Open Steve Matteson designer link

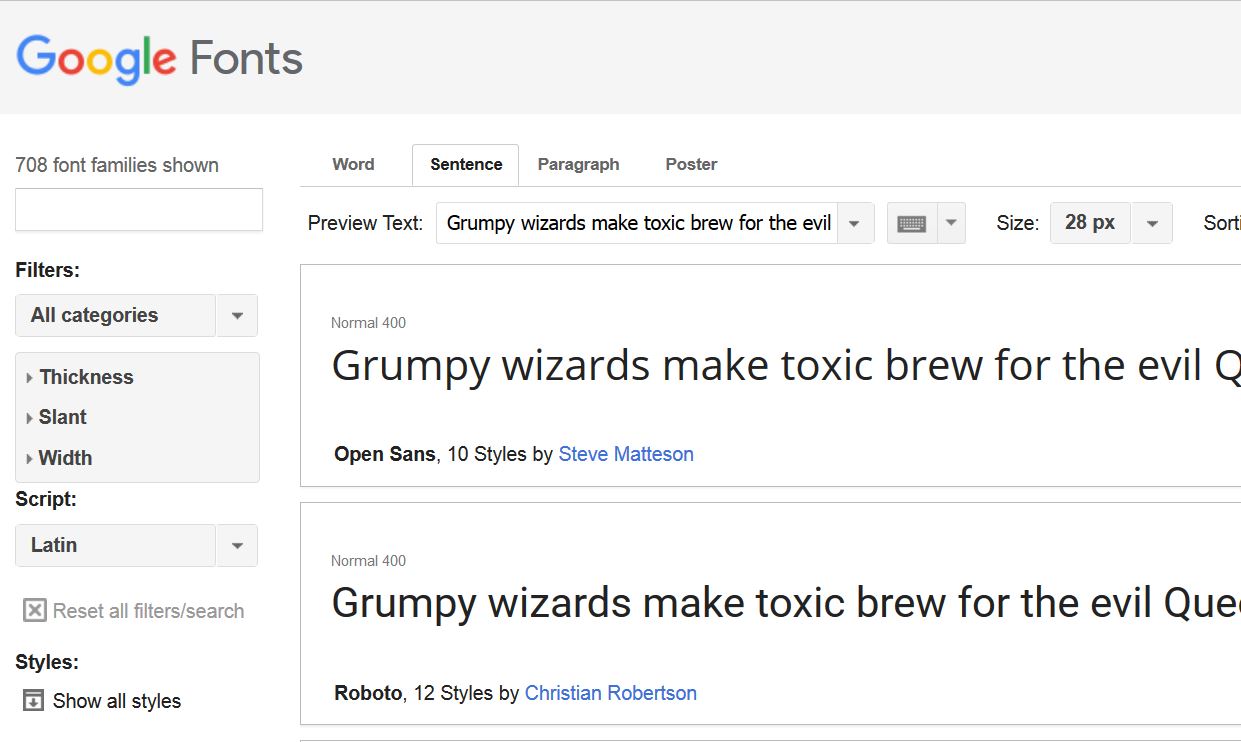click(x=626, y=454)
